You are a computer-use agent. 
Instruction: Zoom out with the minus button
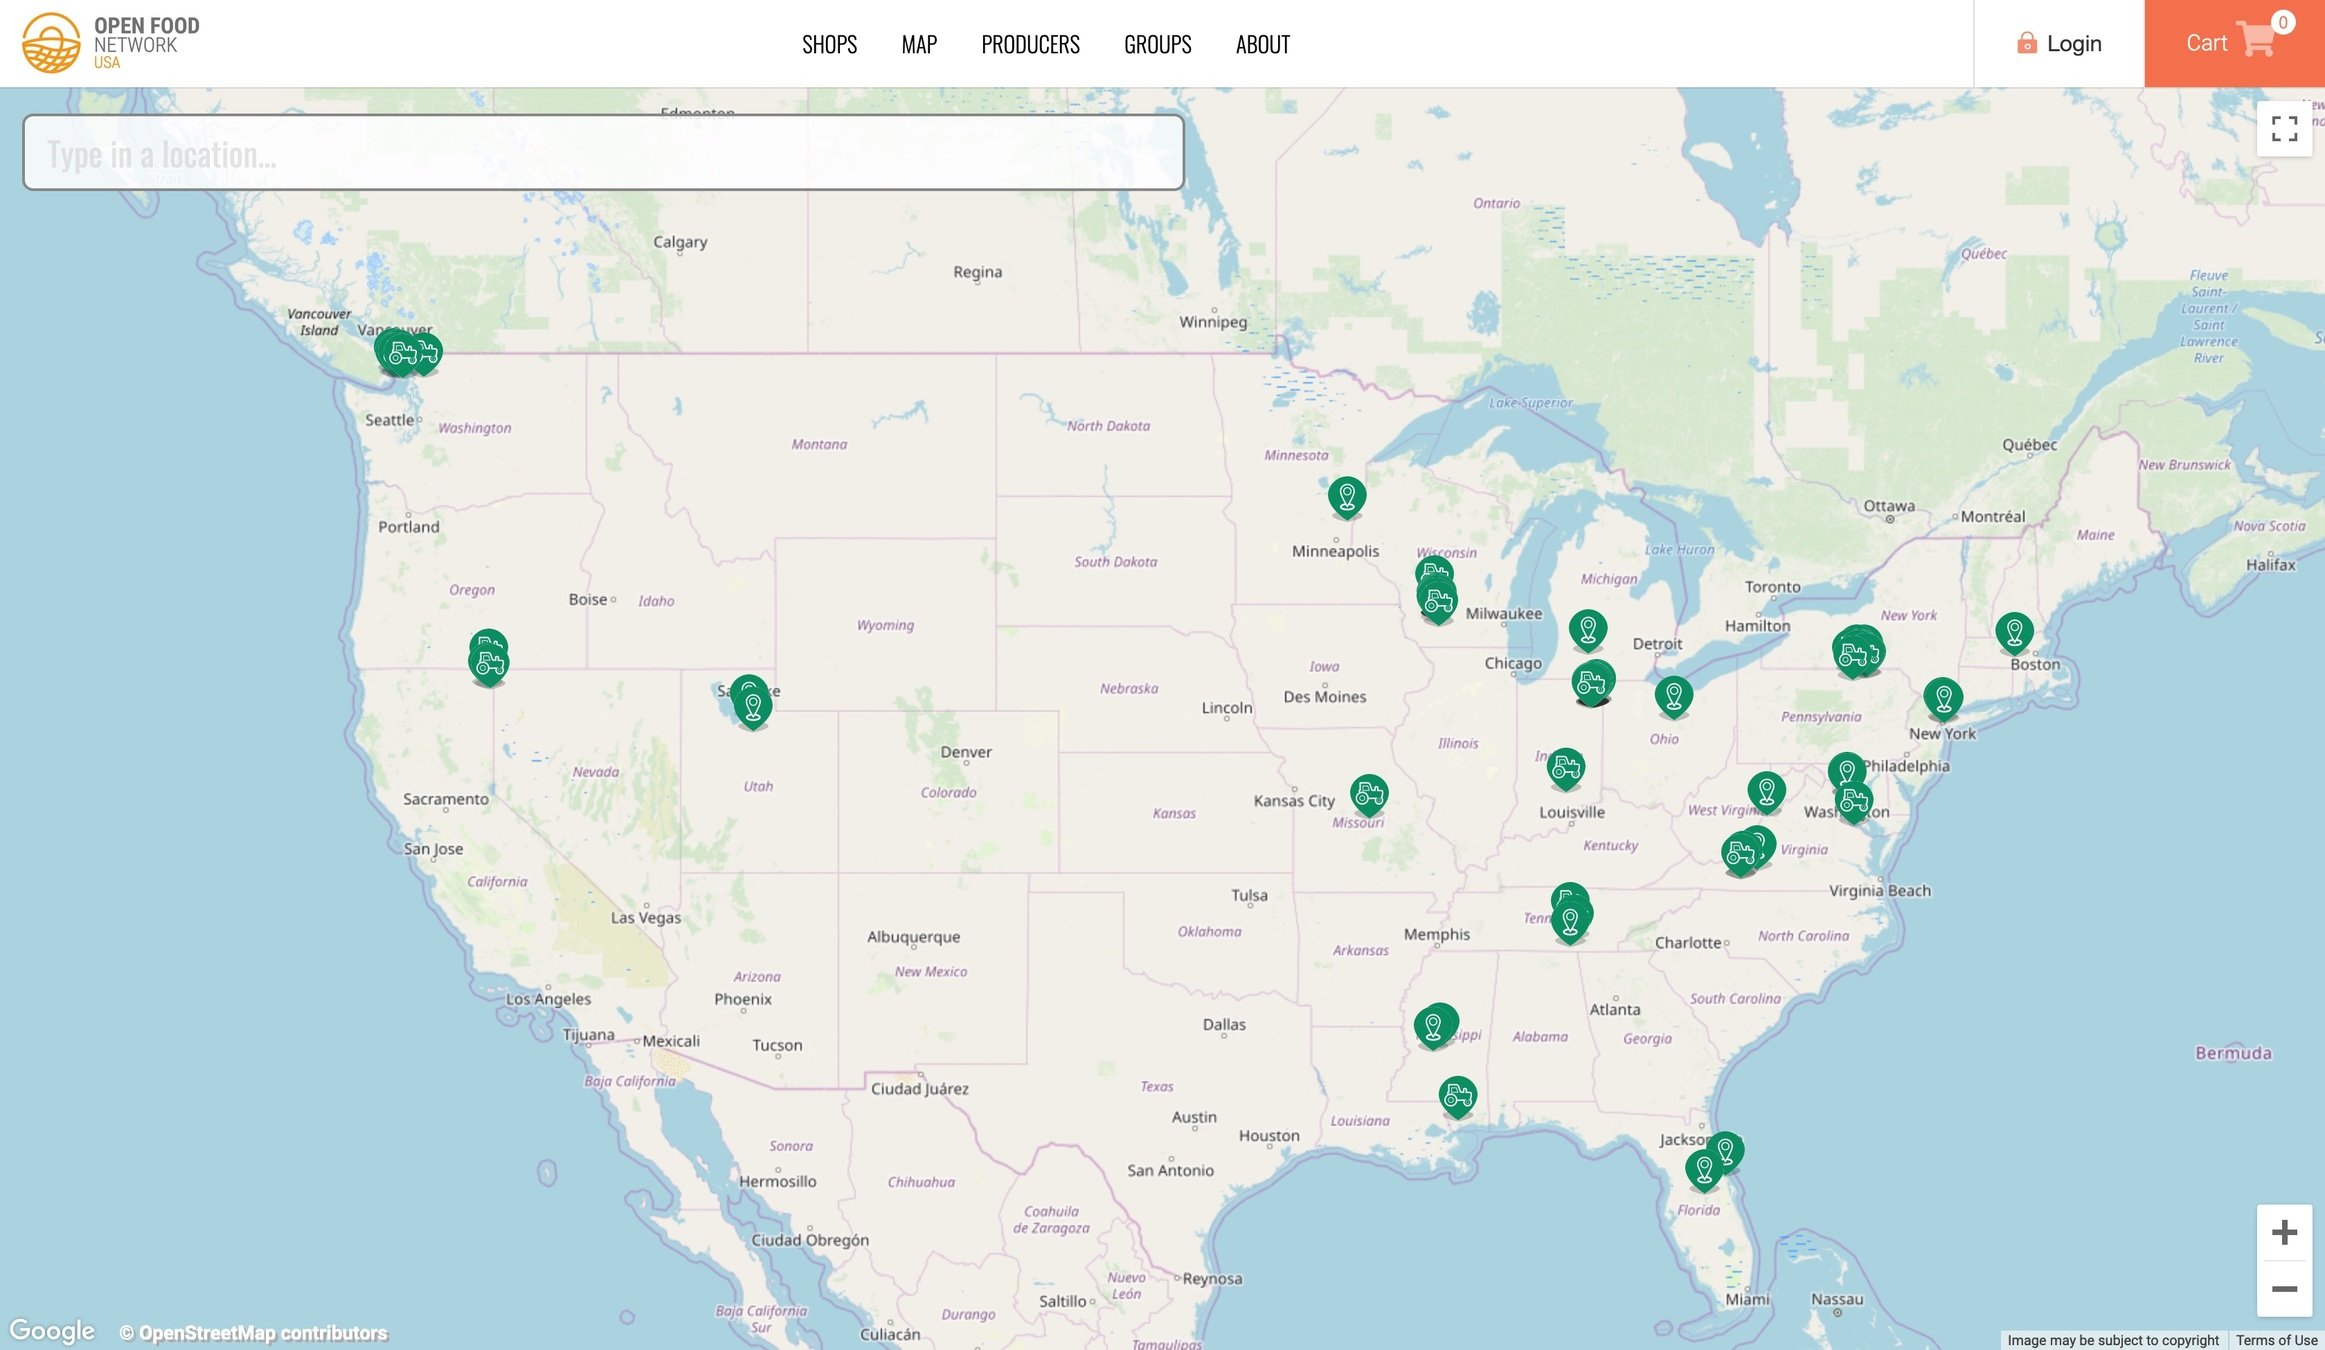2284,1289
